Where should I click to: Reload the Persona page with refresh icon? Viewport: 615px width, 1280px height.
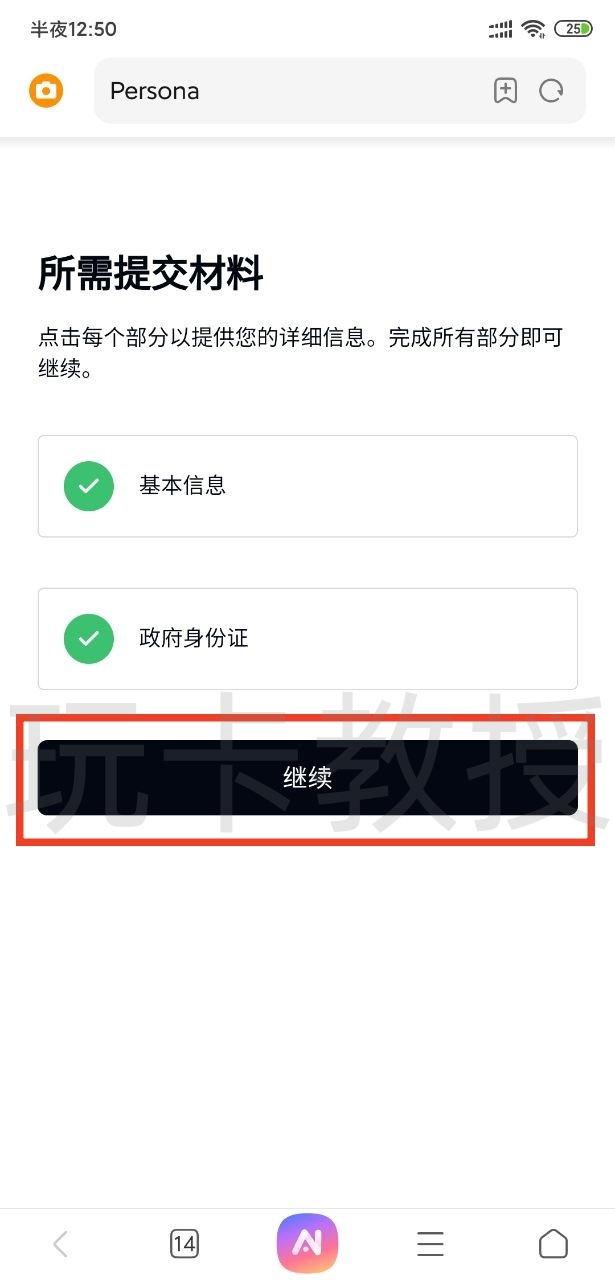click(551, 91)
